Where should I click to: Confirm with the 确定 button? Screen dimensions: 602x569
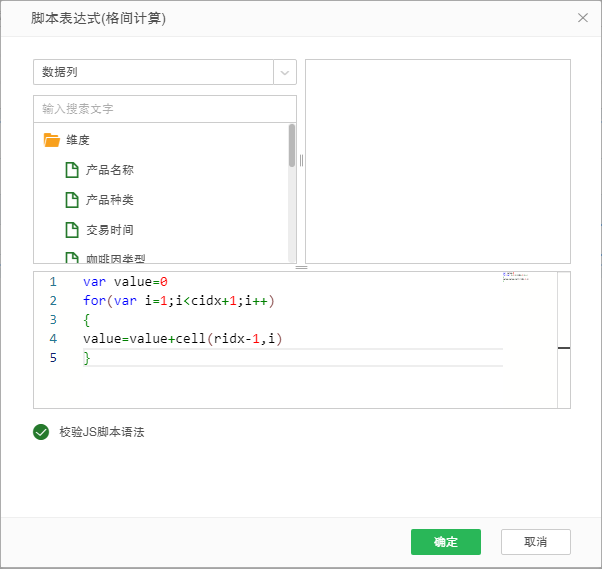click(x=445, y=542)
